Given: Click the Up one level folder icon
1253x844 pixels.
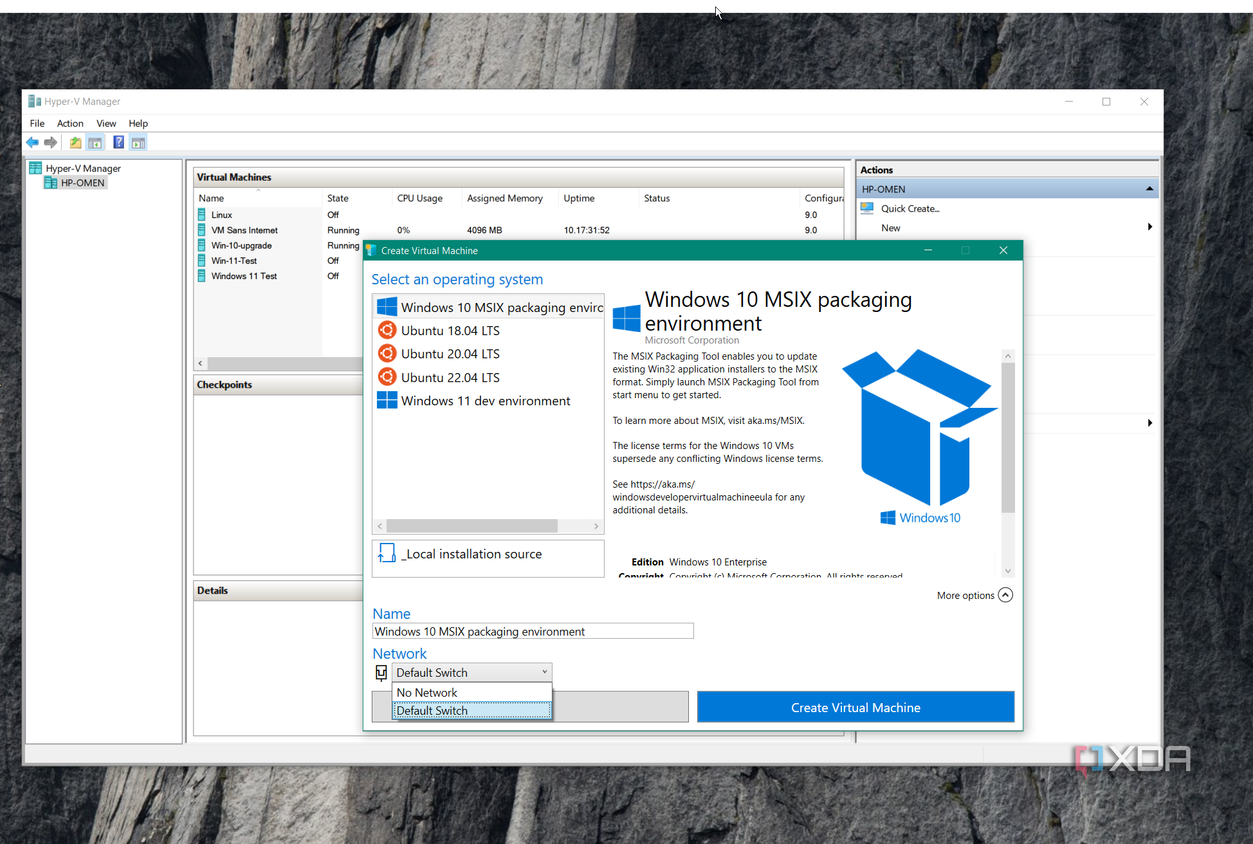Looking at the screenshot, I should [x=76, y=143].
